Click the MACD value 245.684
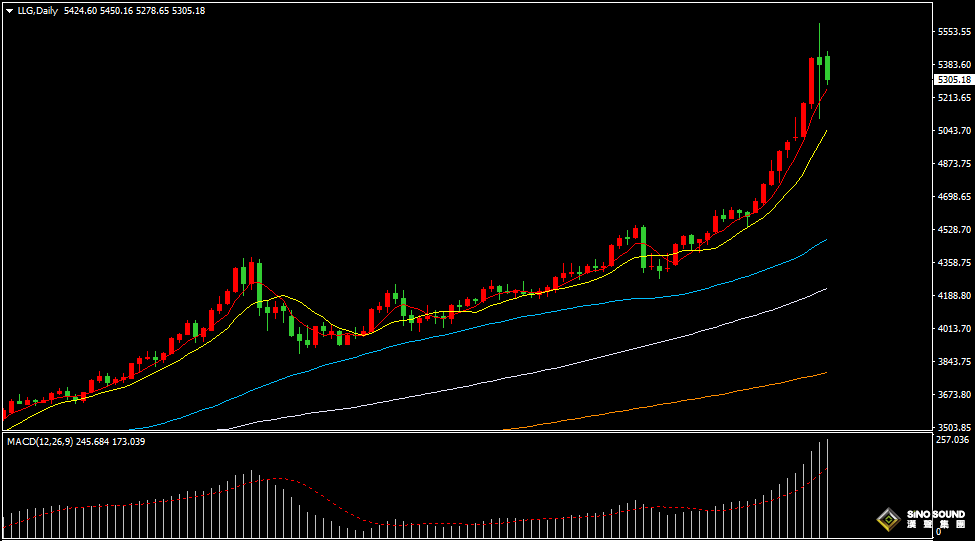The image size is (975, 541). click(93, 442)
